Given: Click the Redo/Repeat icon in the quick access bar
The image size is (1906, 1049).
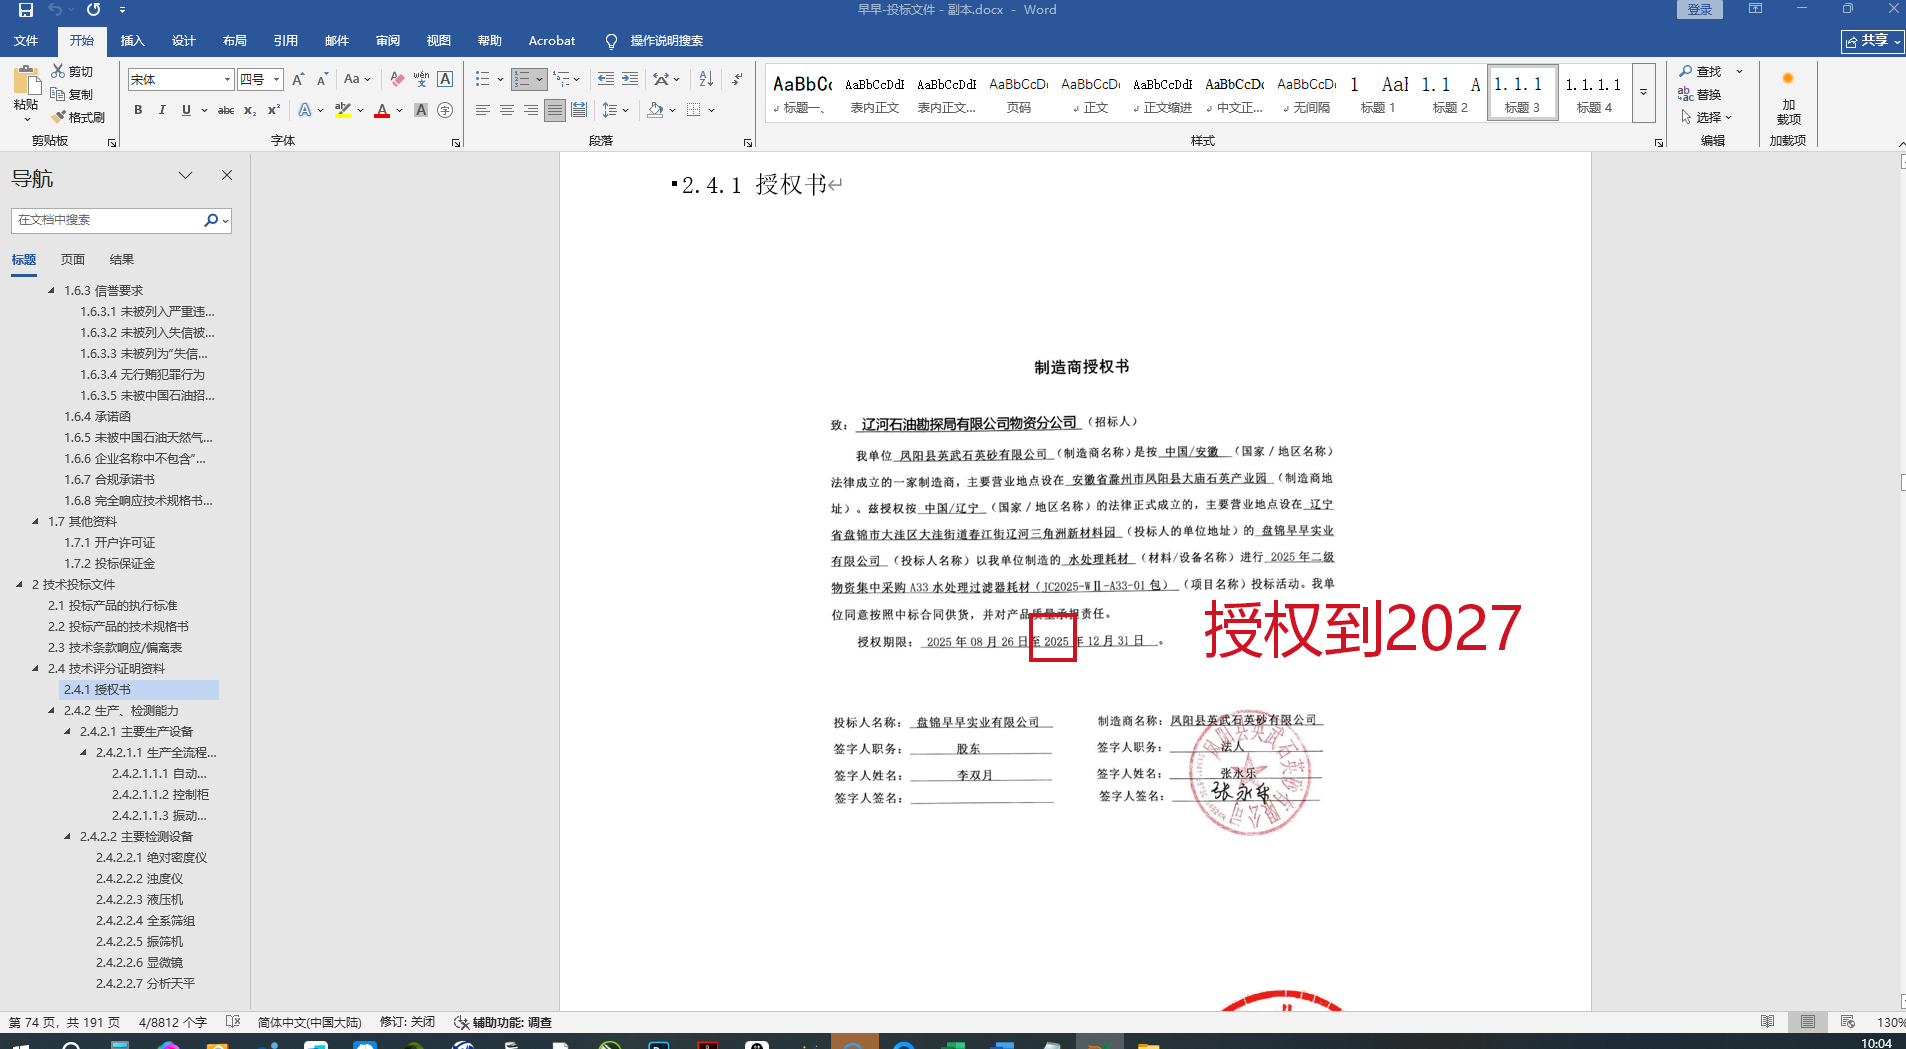Looking at the screenshot, I should pyautogui.click(x=93, y=10).
